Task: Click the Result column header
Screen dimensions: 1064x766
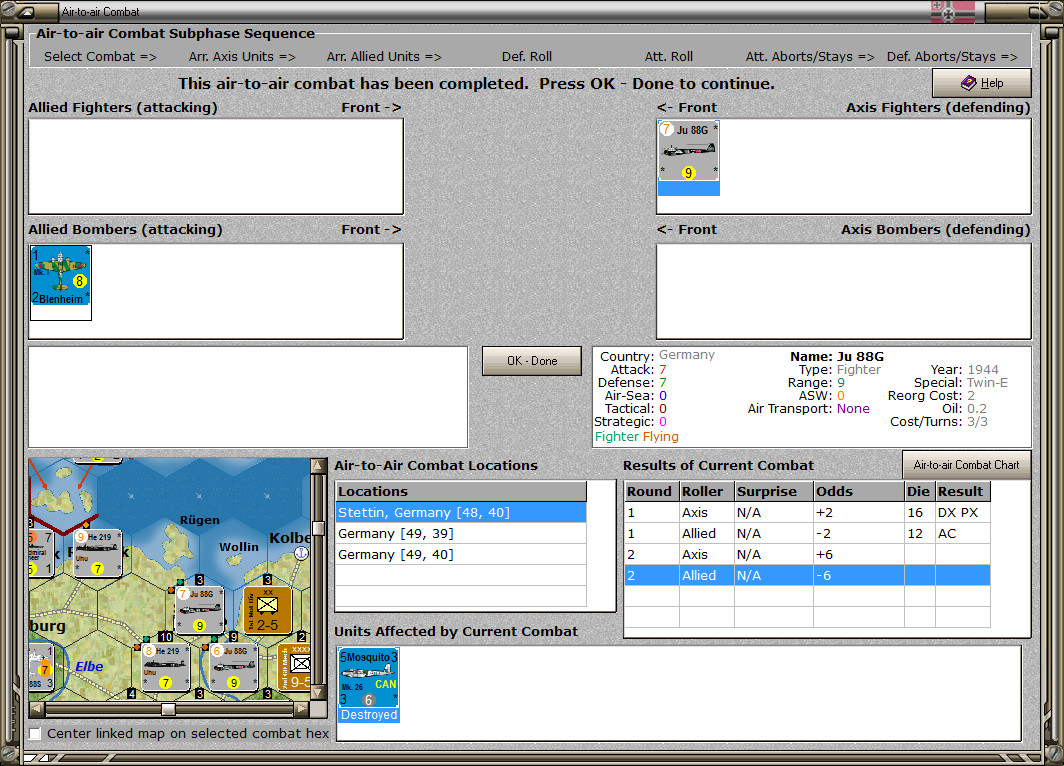Action: tap(962, 491)
